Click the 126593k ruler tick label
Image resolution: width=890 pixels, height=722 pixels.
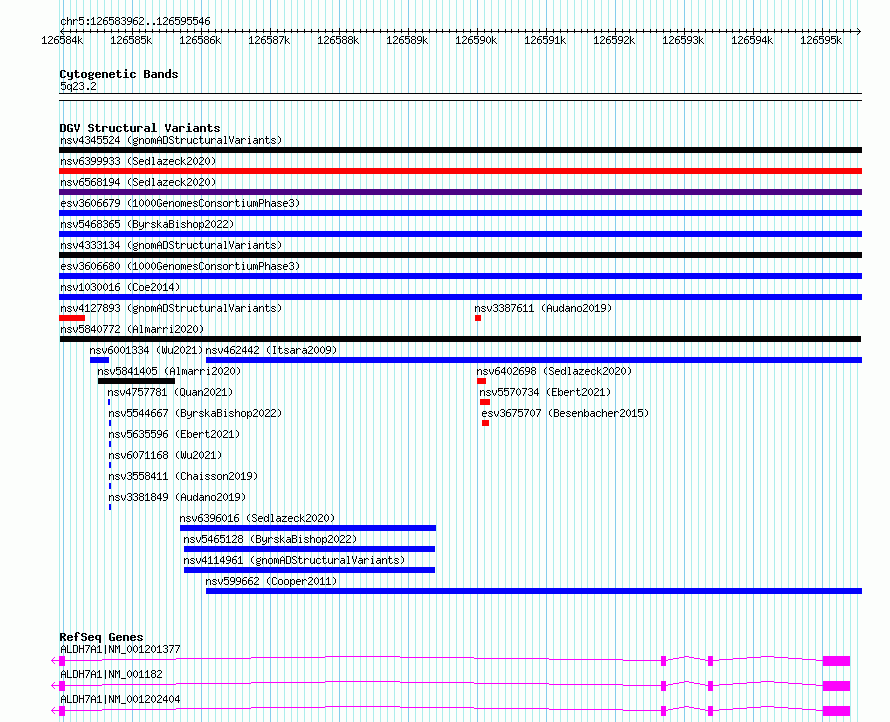[683, 40]
